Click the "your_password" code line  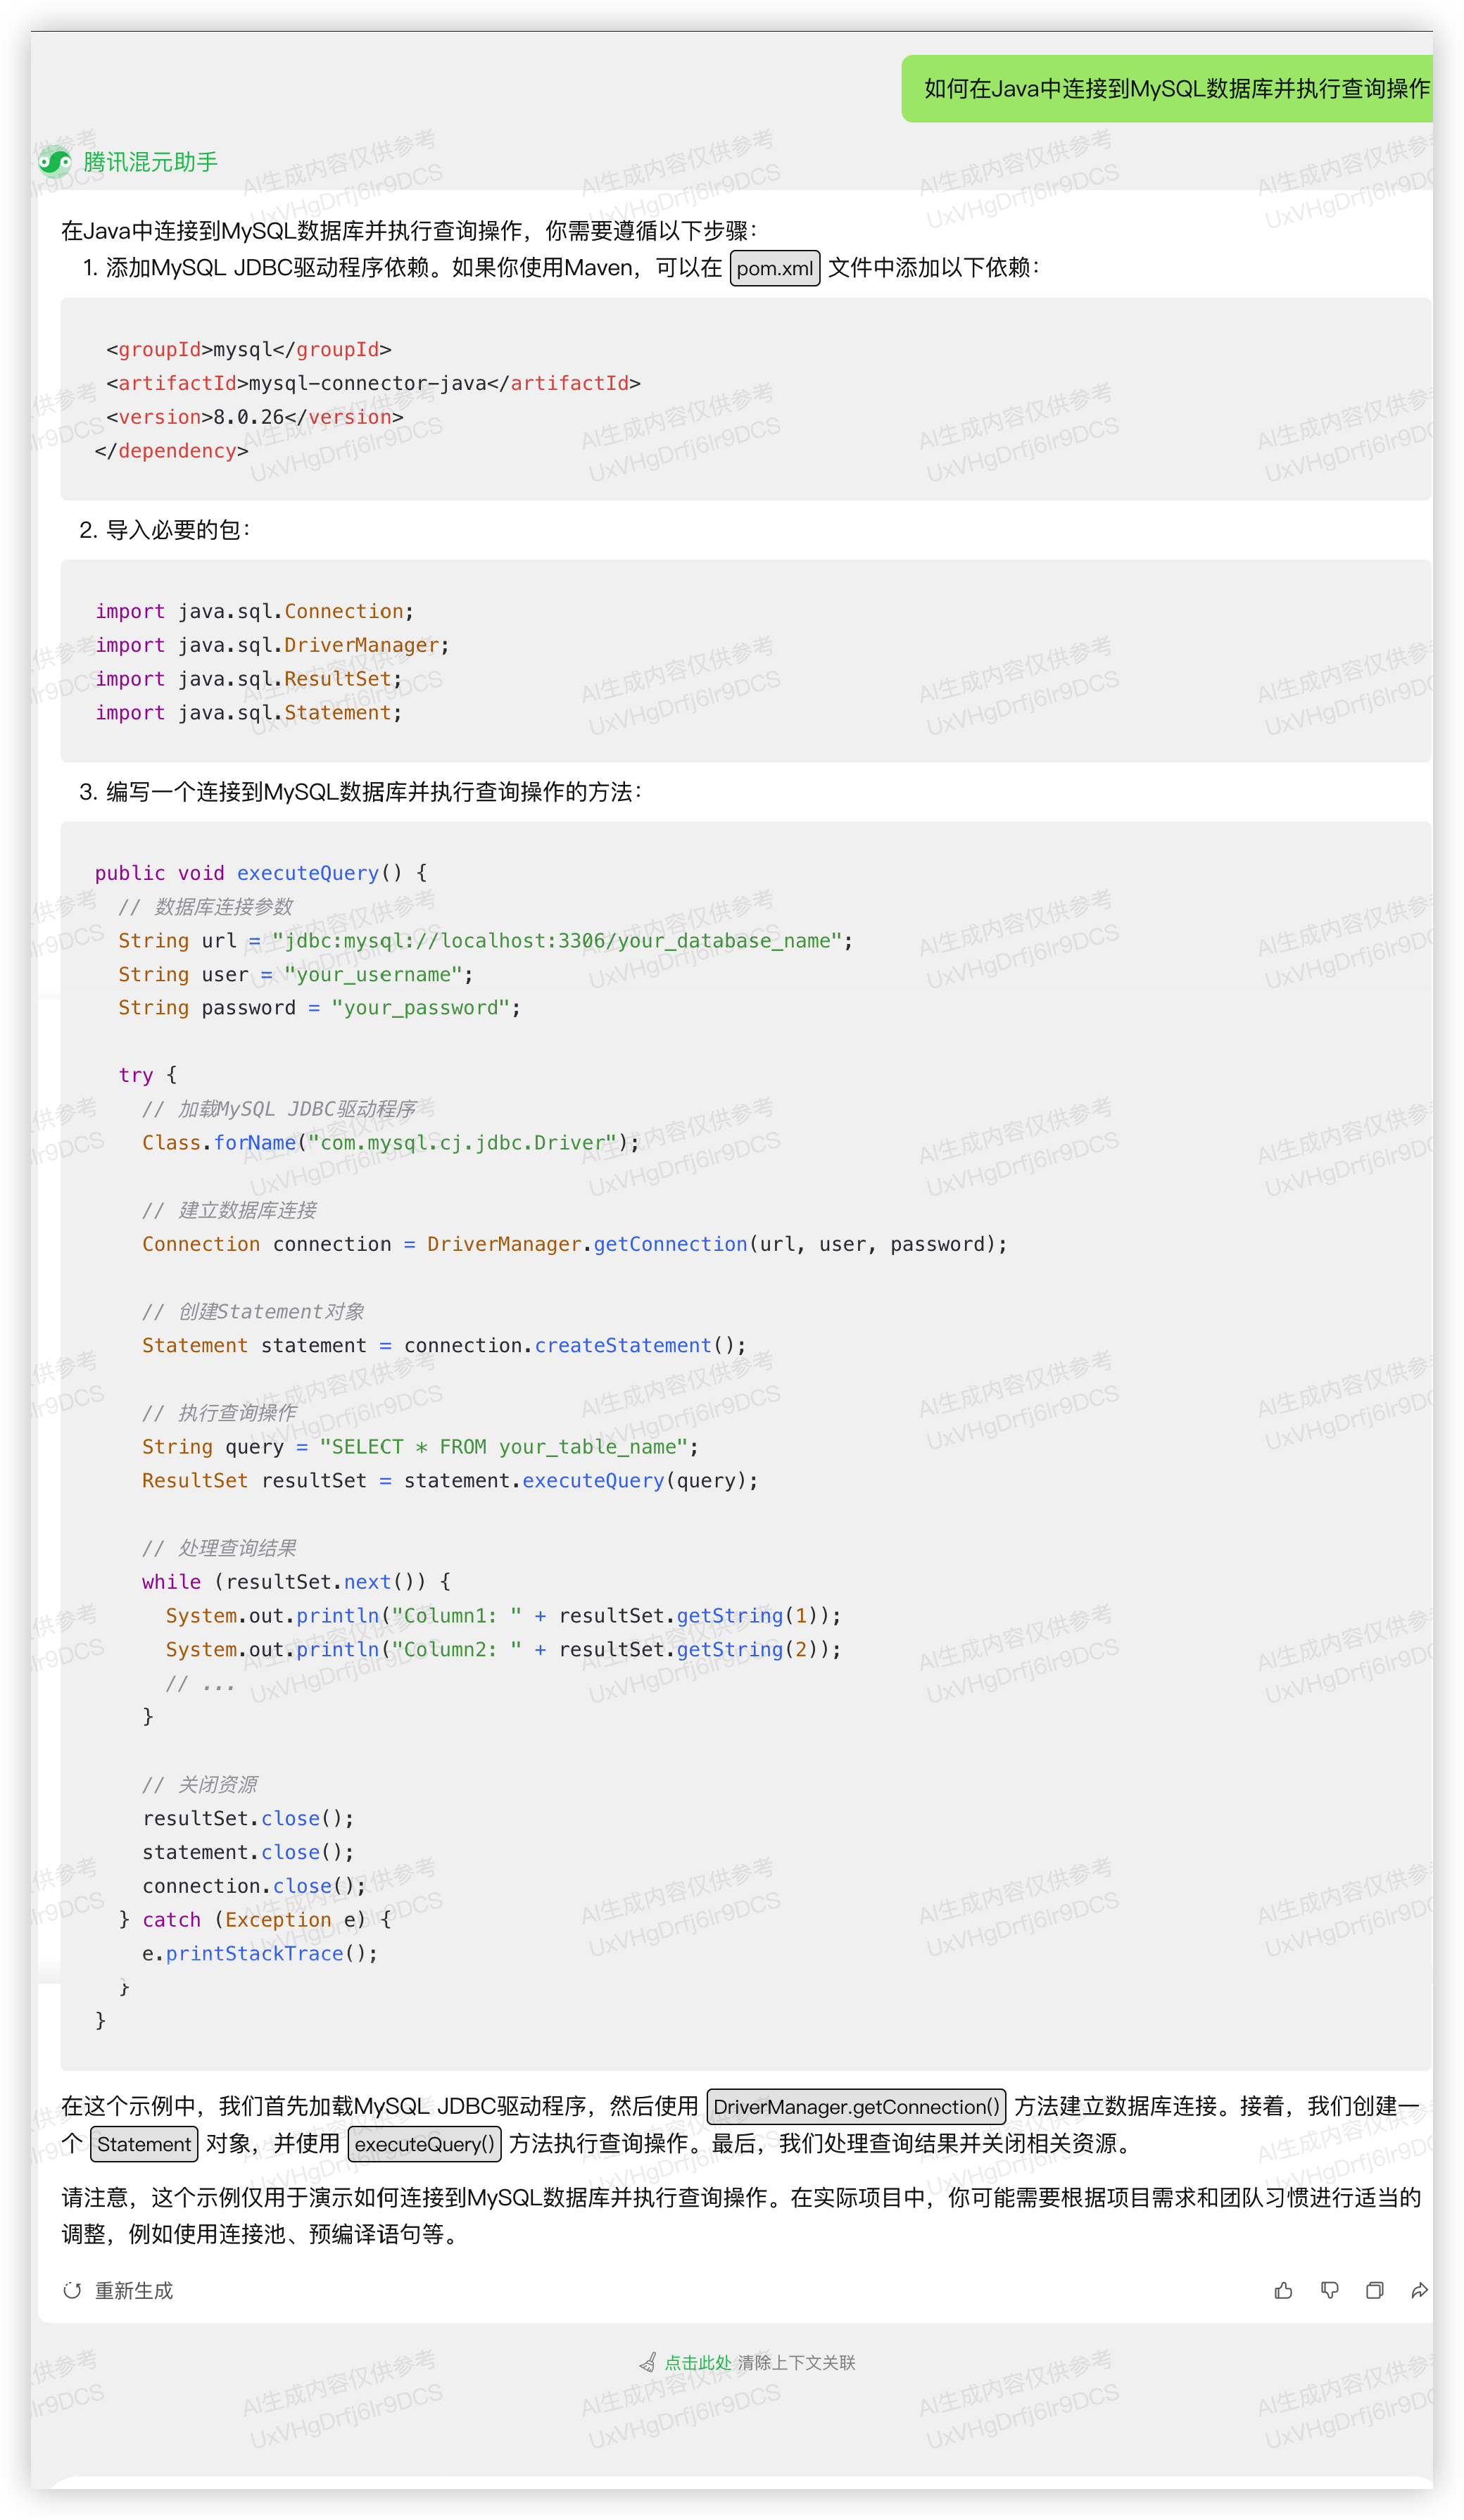pyautogui.click(x=320, y=1008)
